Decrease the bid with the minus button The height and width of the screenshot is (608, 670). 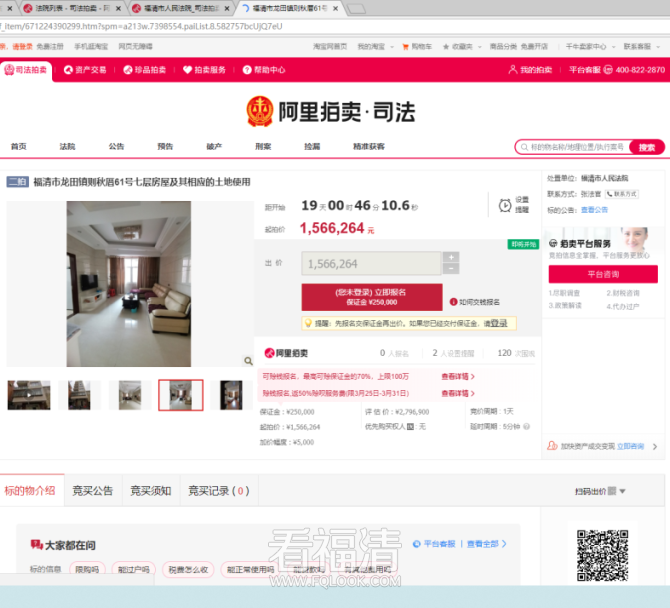pos(451,269)
